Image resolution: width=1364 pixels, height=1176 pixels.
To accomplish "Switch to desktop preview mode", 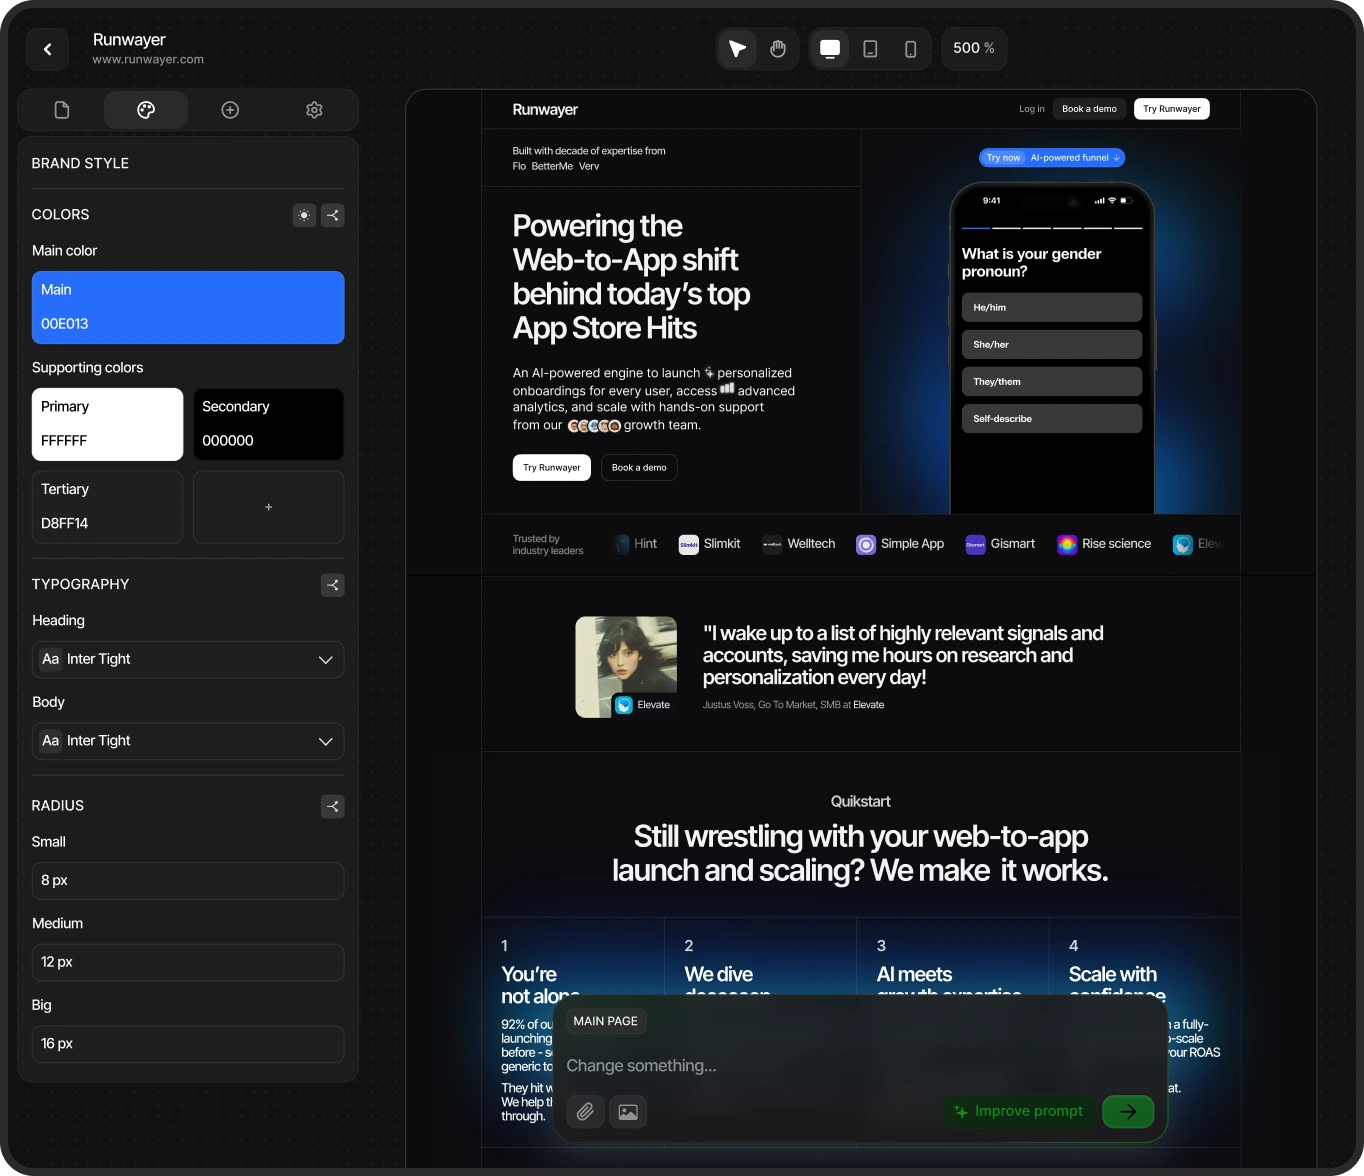I will (829, 48).
